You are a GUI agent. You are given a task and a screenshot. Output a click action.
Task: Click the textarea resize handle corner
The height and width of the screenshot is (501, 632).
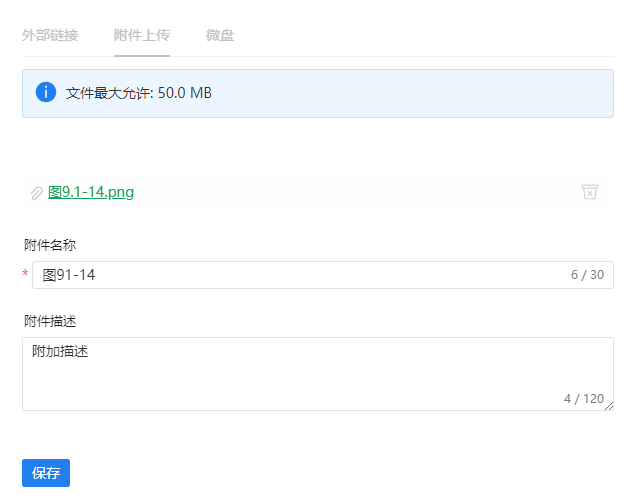coord(609,405)
